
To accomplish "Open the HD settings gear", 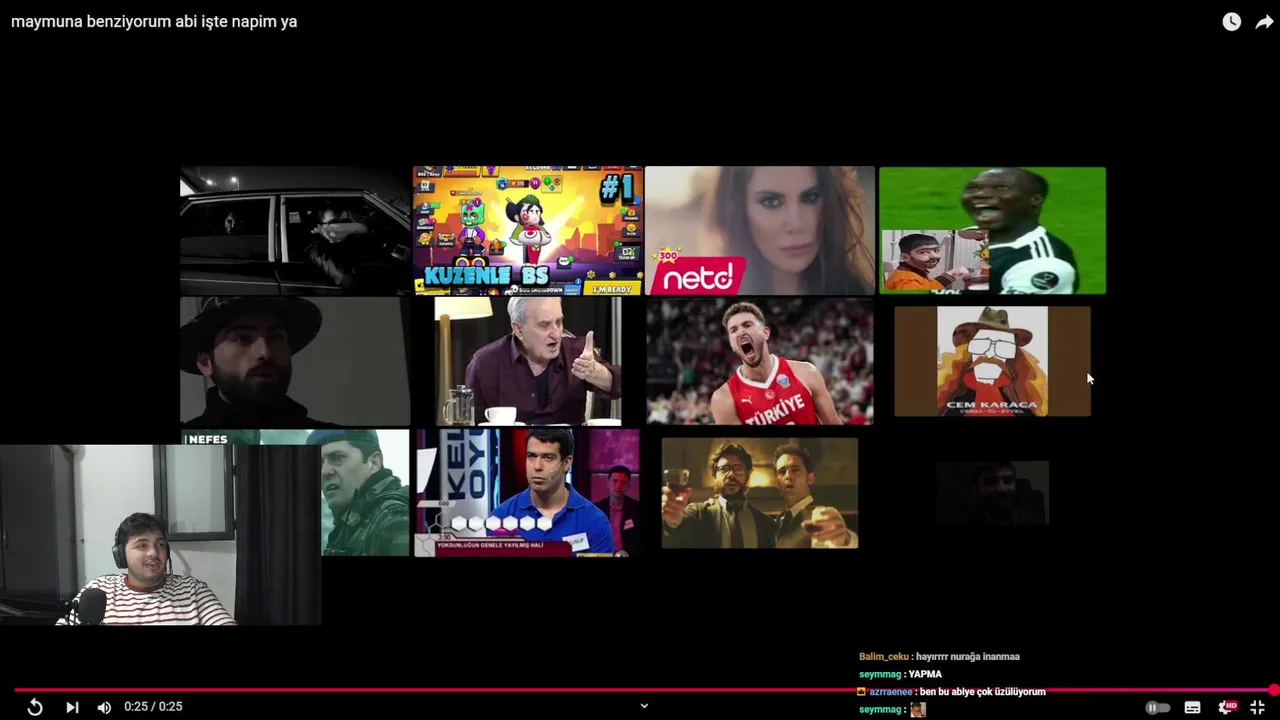I will pyautogui.click(x=1226, y=707).
